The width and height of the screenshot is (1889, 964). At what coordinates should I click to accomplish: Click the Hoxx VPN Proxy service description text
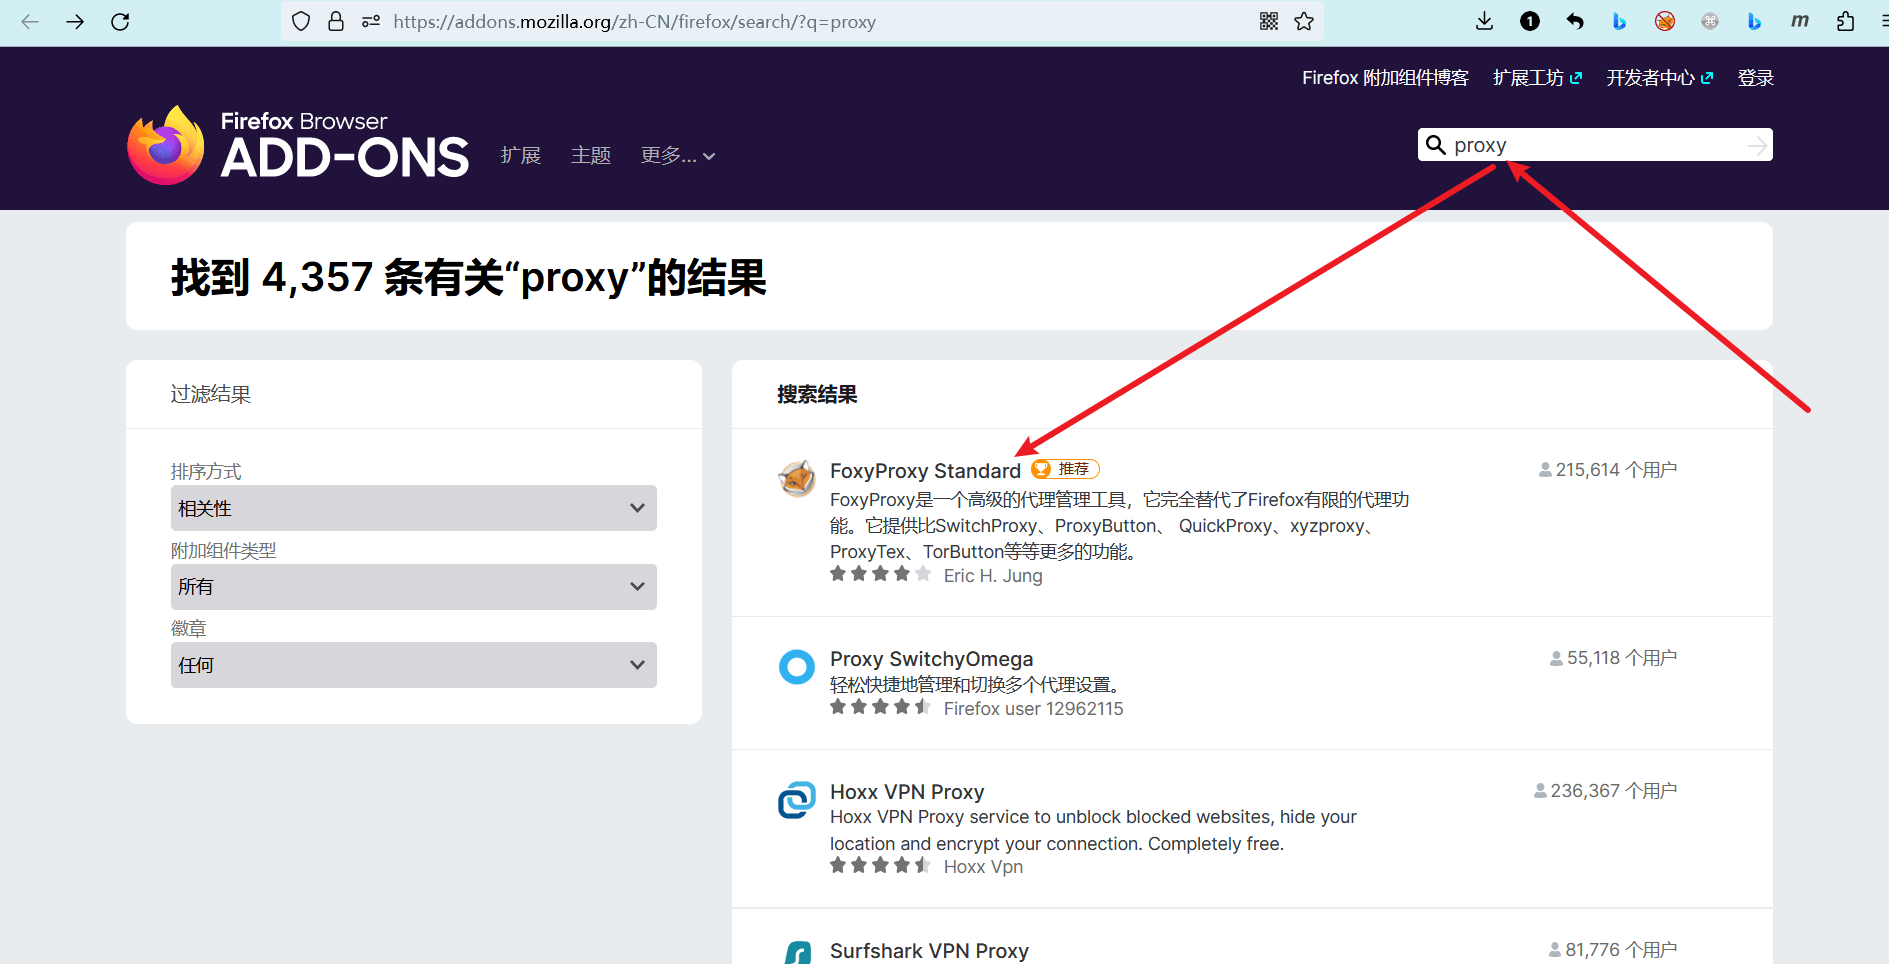[x=1093, y=830]
